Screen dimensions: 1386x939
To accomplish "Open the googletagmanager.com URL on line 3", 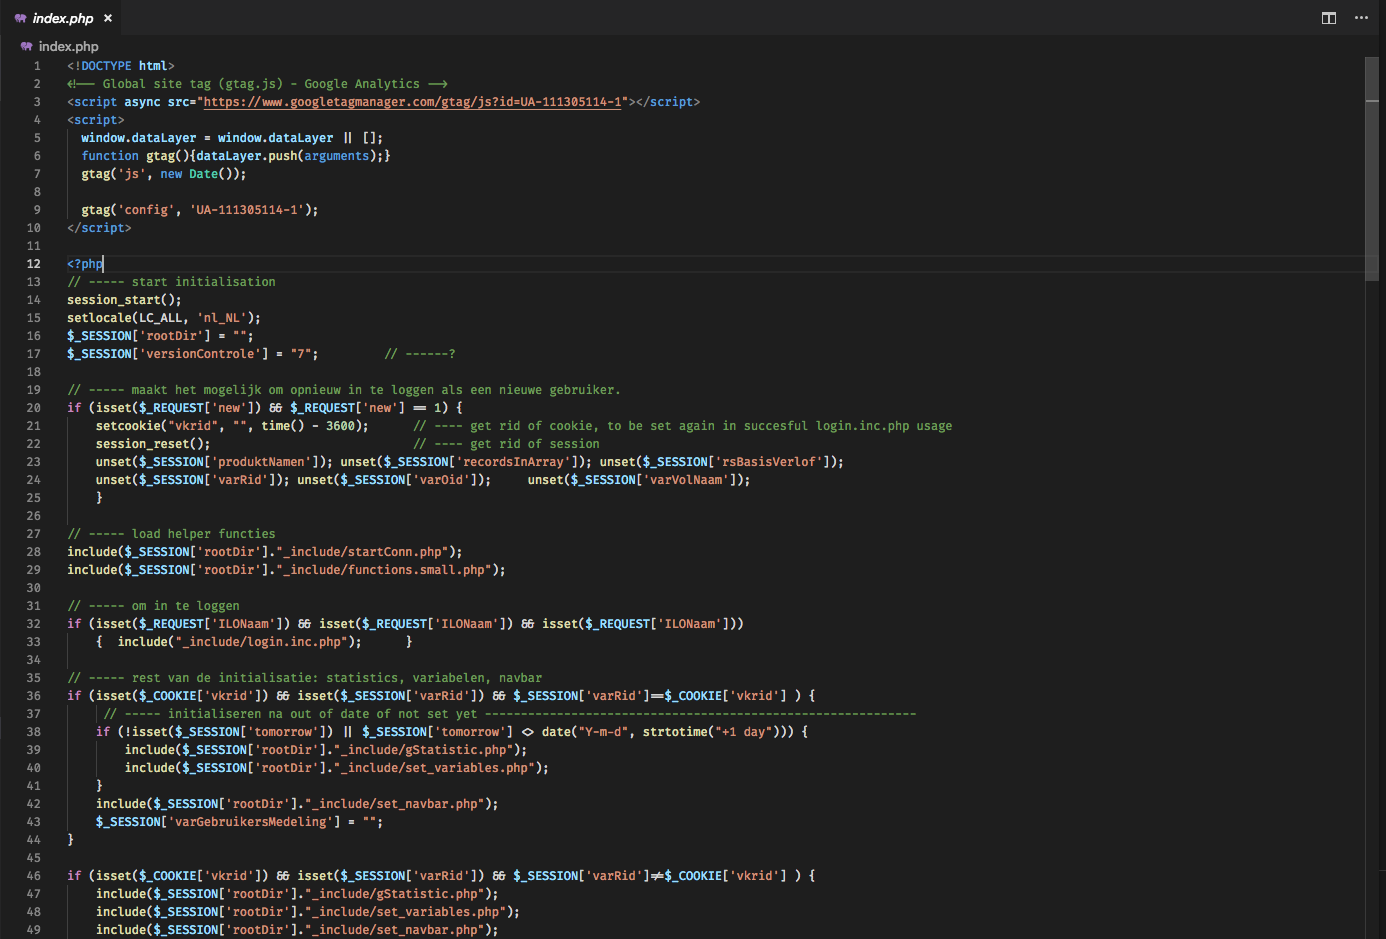I will point(414,102).
